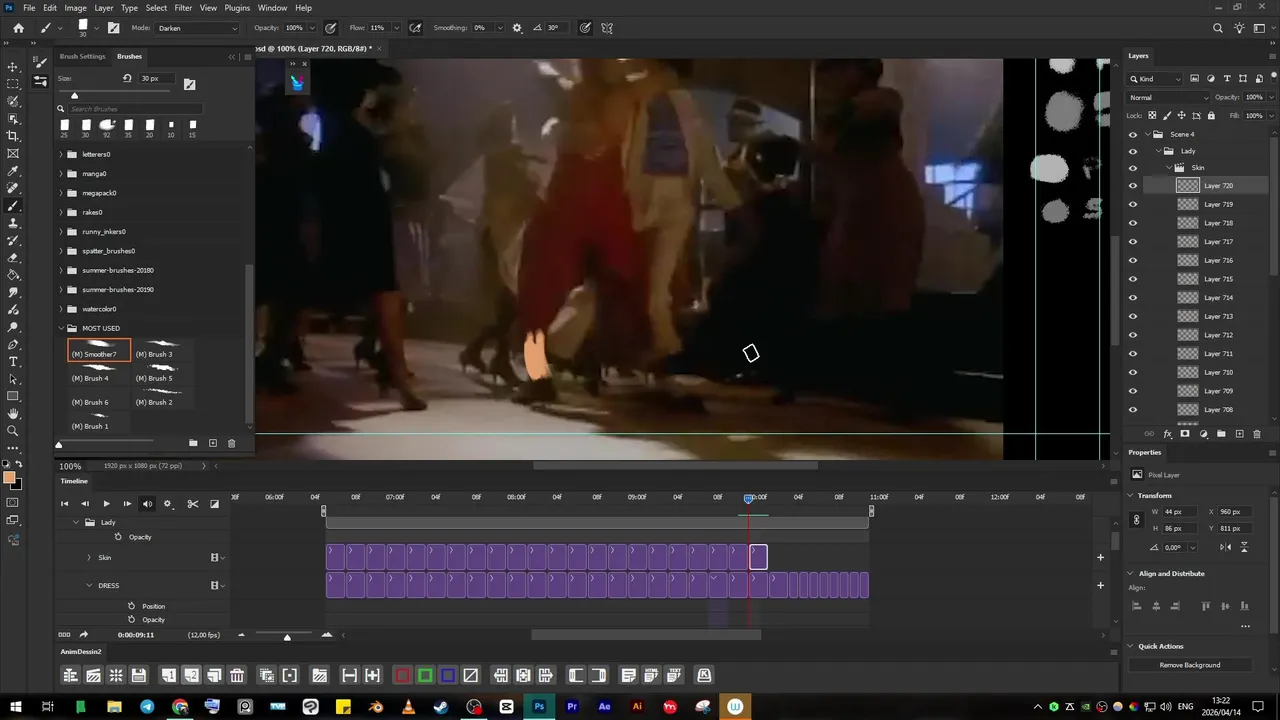Click AnimDessin2 red color label icon
This screenshot has height=720, width=1280.
pos(402,676)
